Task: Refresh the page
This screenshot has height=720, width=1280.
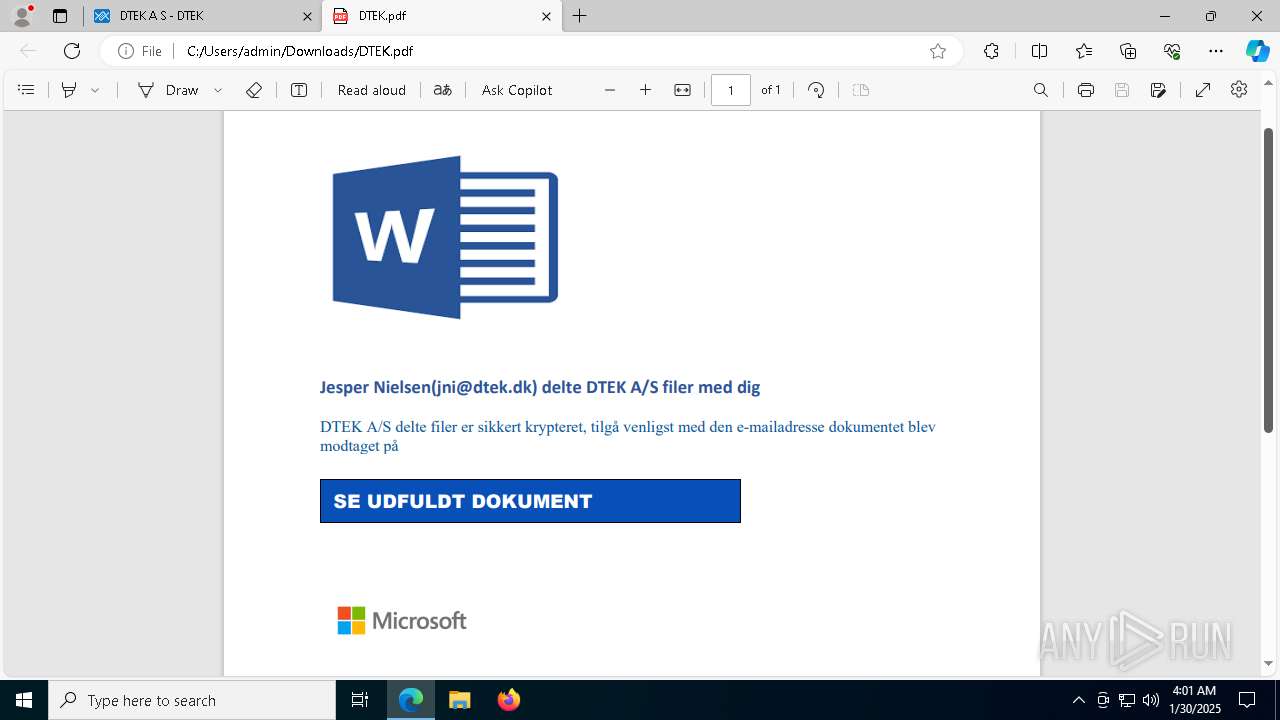Action: 72,51
